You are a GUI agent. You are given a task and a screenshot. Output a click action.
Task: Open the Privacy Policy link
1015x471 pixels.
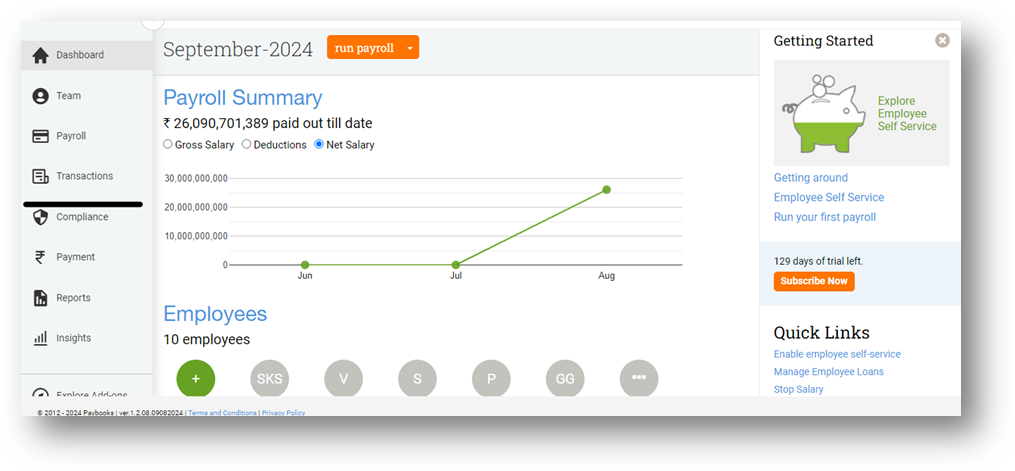(x=284, y=413)
